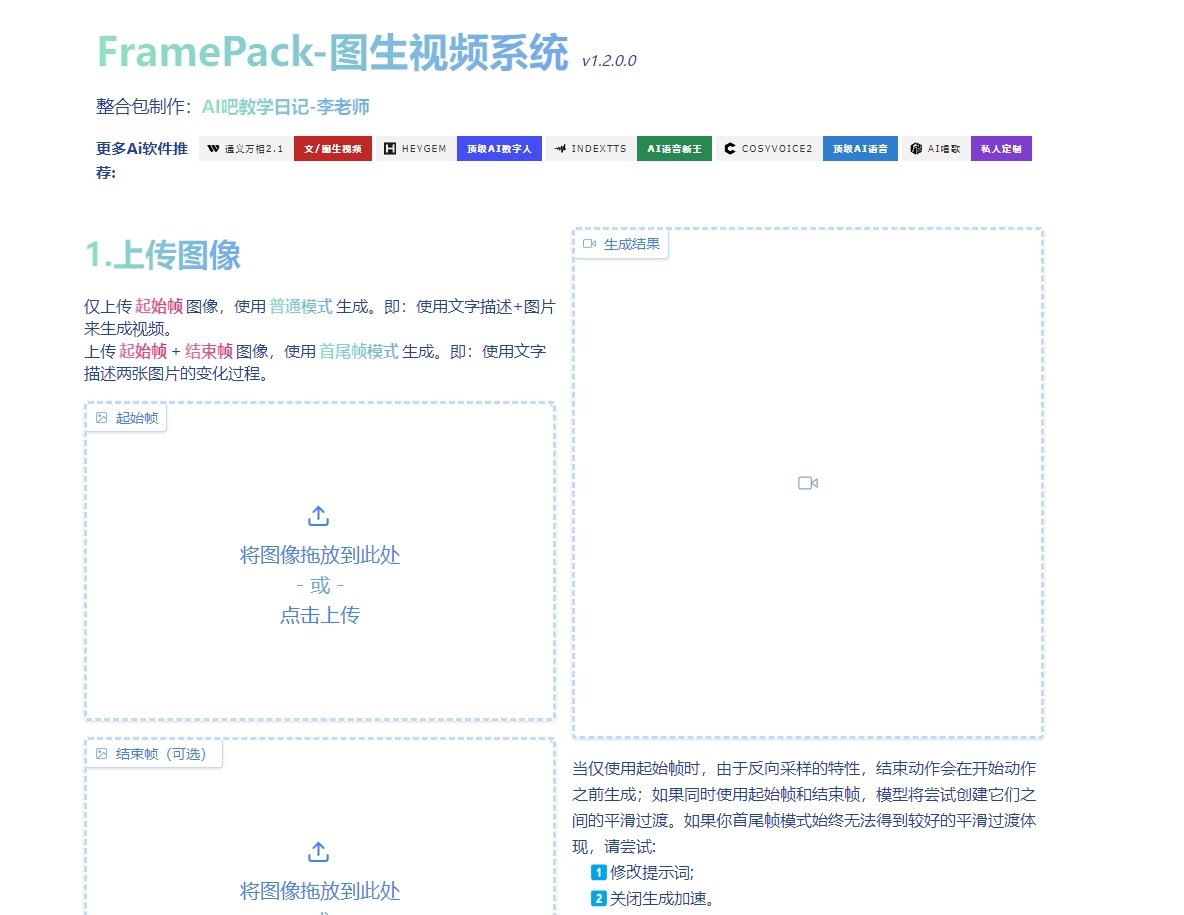This screenshot has height=915, width=1184.
Task: Click the upload arrow in 结束帧 area
Action: pos(318,851)
